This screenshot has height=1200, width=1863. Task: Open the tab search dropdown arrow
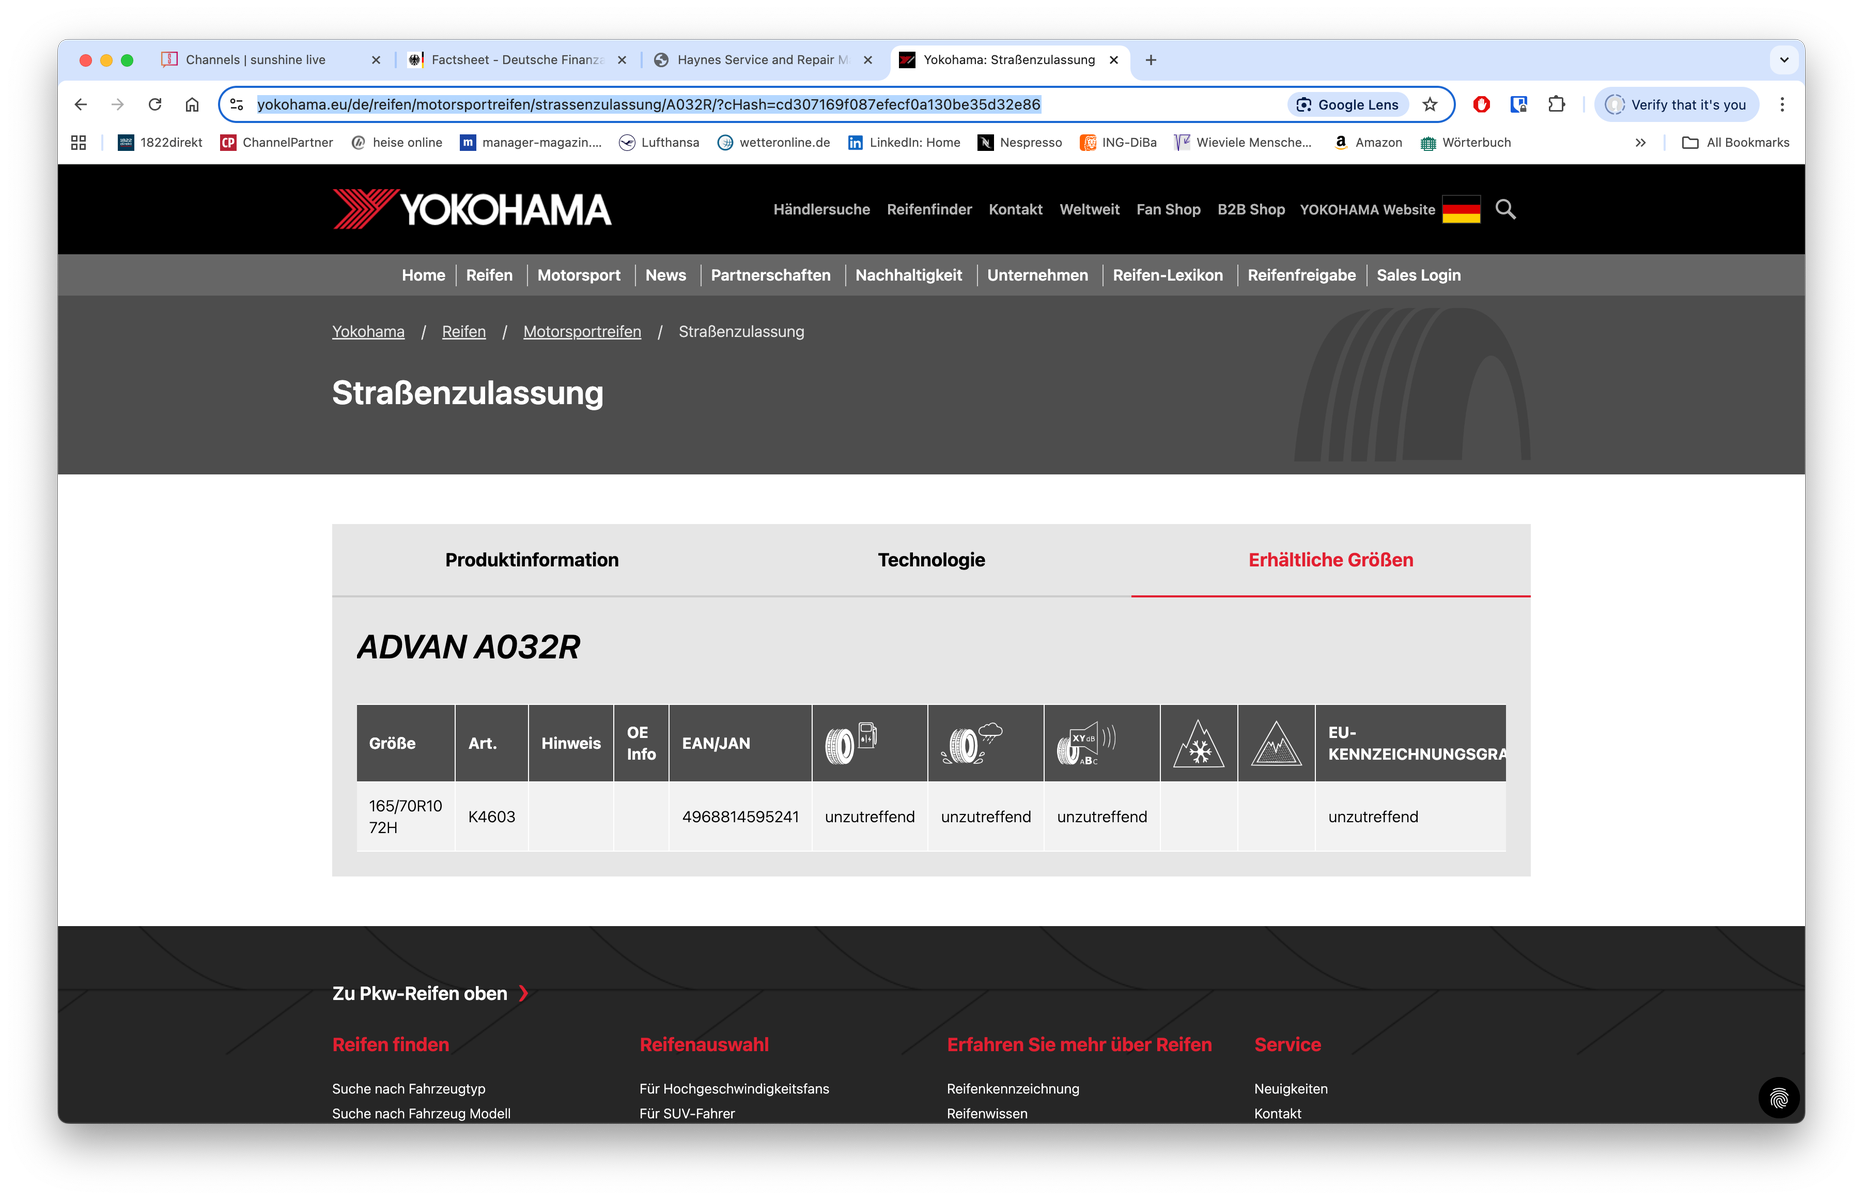[1784, 60]
